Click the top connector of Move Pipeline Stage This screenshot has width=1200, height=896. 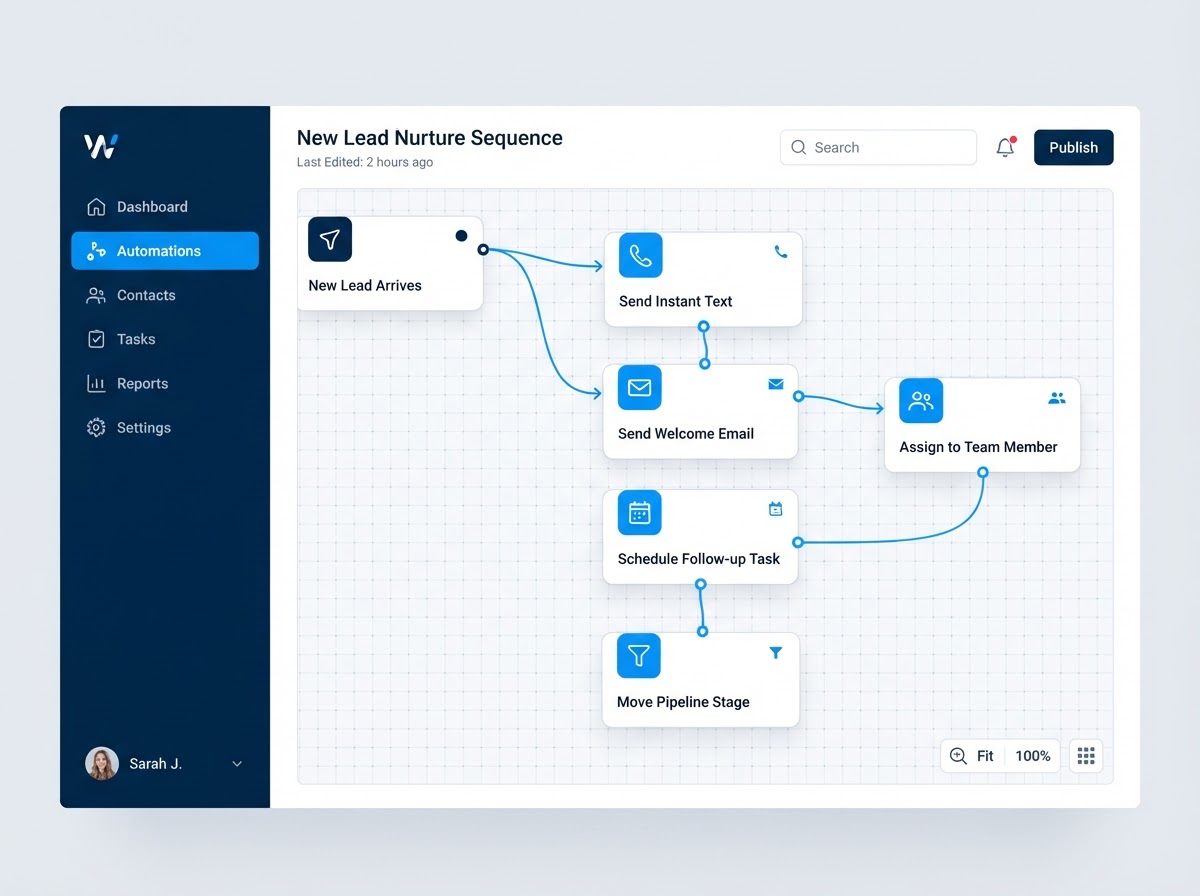702,631
